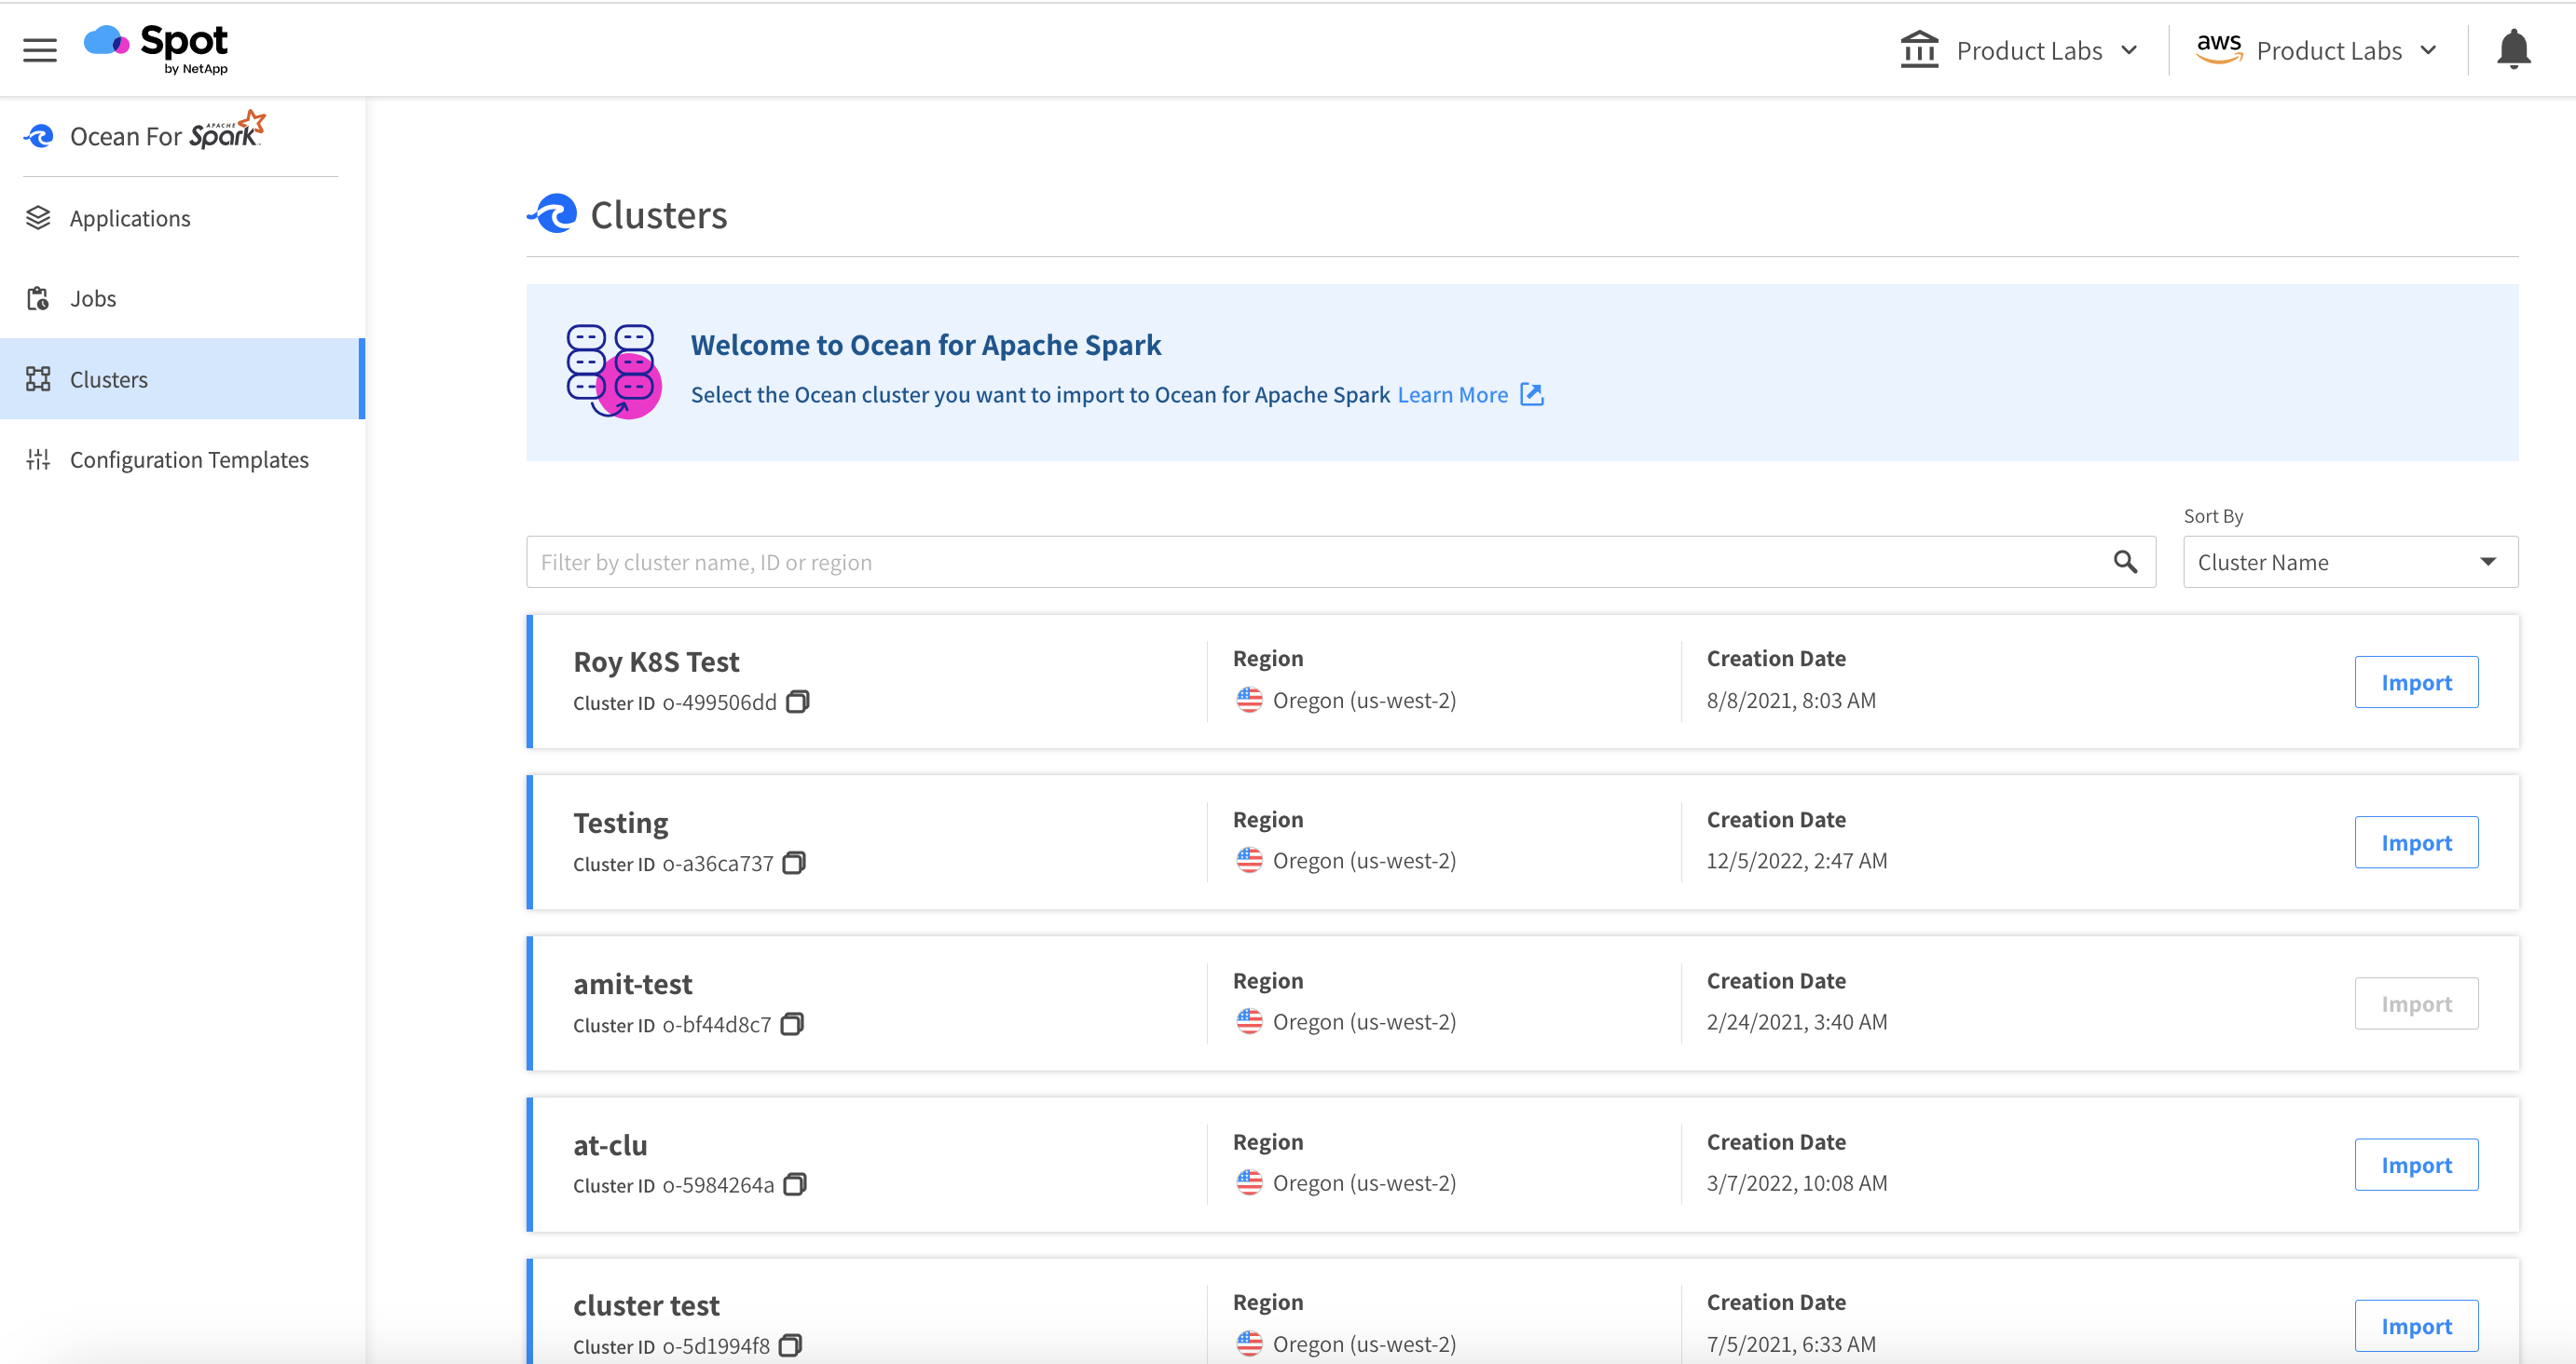The image size is (2576, 1364).
Task: Click creation date 12/5/2022, 2:47 AM
Action: tap(1797, 860)
